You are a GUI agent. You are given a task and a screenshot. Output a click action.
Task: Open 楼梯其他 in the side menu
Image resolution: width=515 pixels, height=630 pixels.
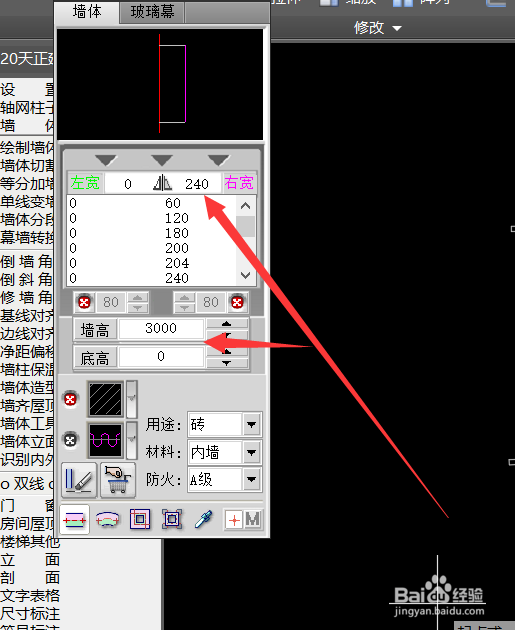(x=30, y=542)
